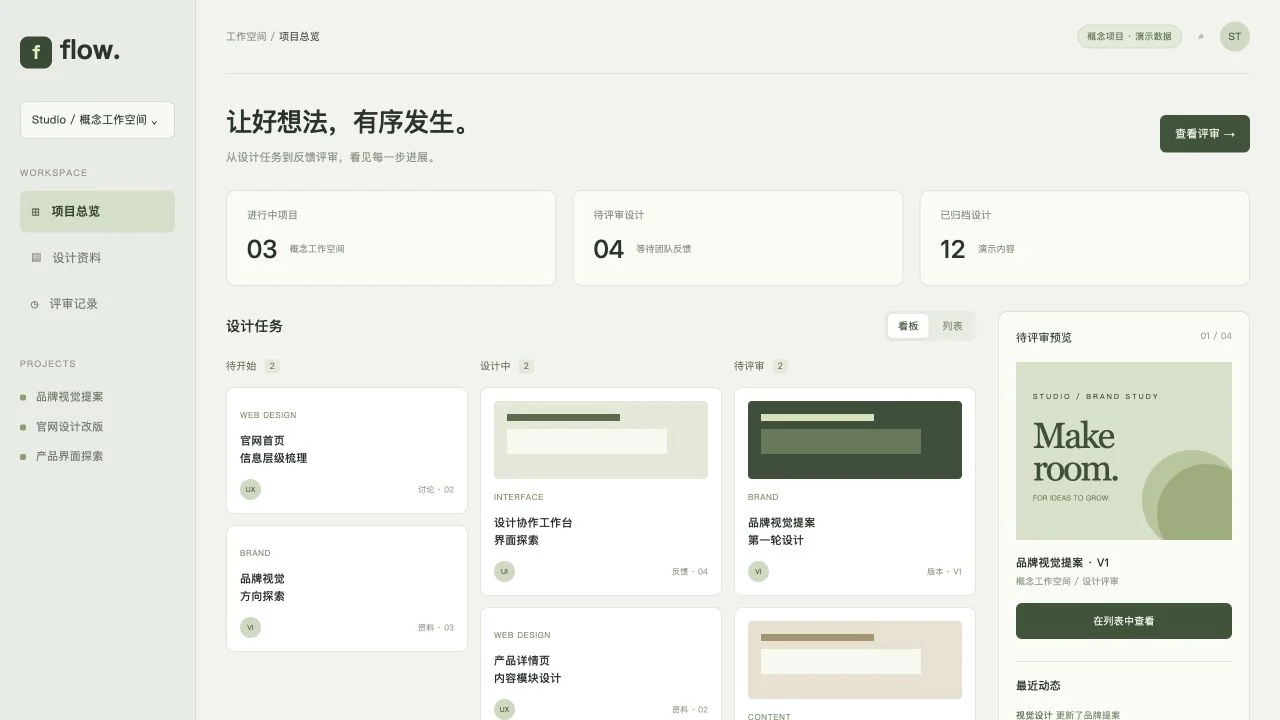Click the 查看评审 button
Screen dimensions: 1280x720
1205,134
